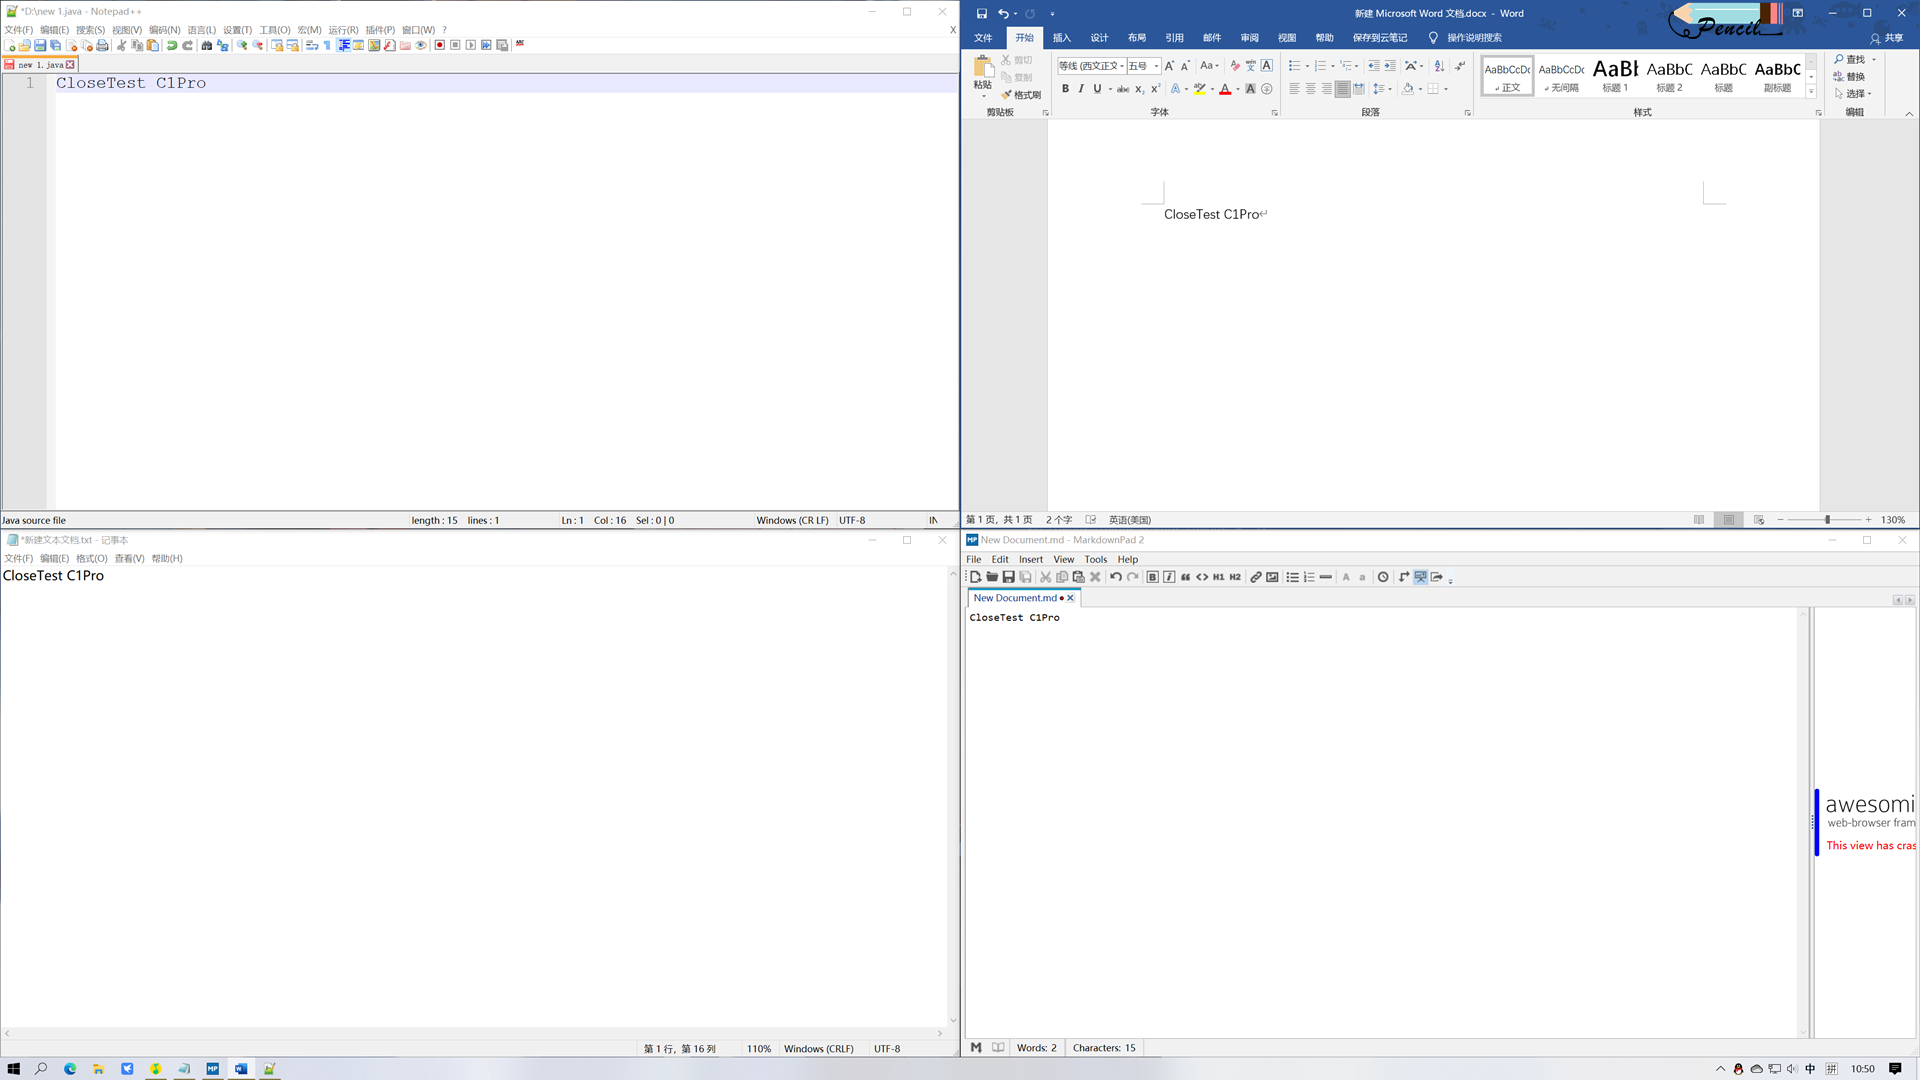Click UTF-8 encoding in Notepad++ status bar
Image resolution: width=1920 pixels, height=1080 pixels.
pyautogui.click(x=852, y=520)
